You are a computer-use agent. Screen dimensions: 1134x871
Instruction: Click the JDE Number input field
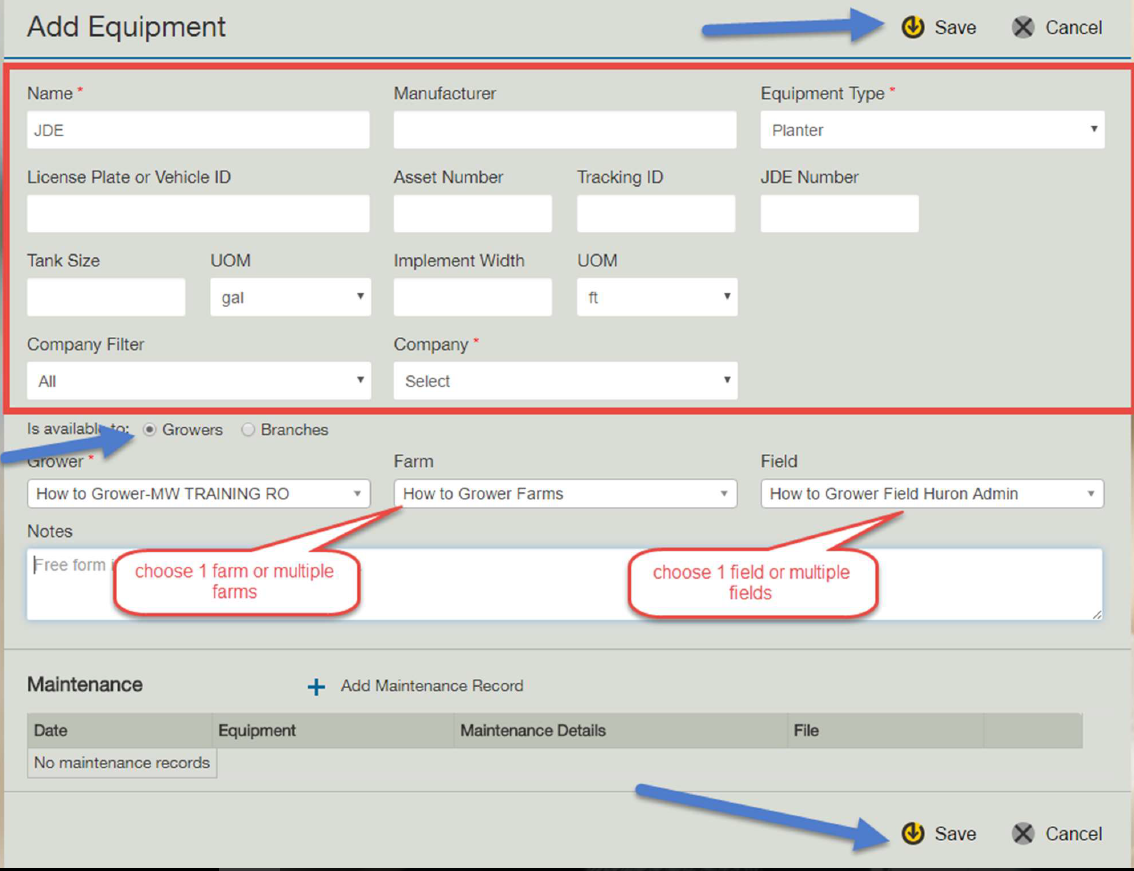(x=840, y=213)
